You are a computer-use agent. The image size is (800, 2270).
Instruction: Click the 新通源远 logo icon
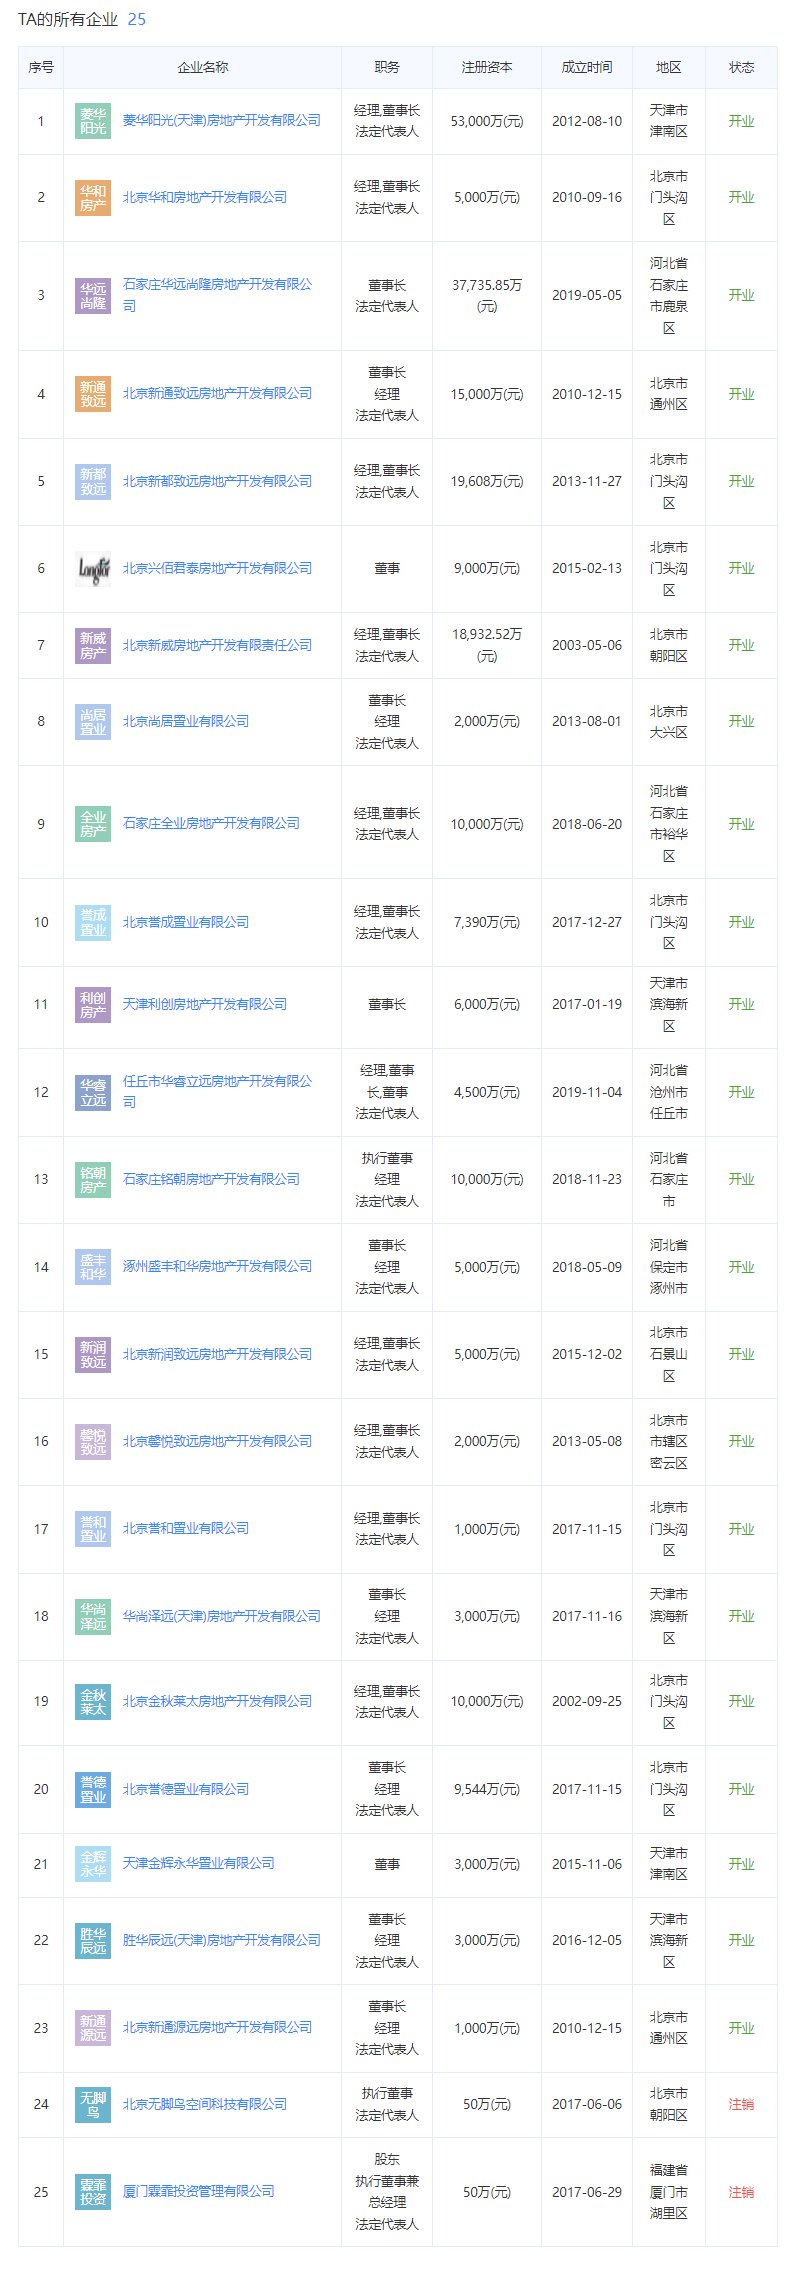[x=93, y=2028]
